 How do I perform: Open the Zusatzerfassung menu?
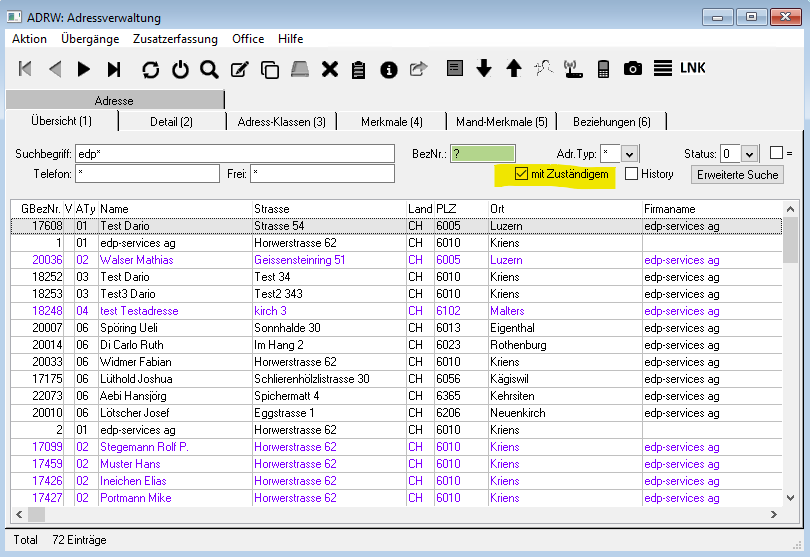click(175, 39)
